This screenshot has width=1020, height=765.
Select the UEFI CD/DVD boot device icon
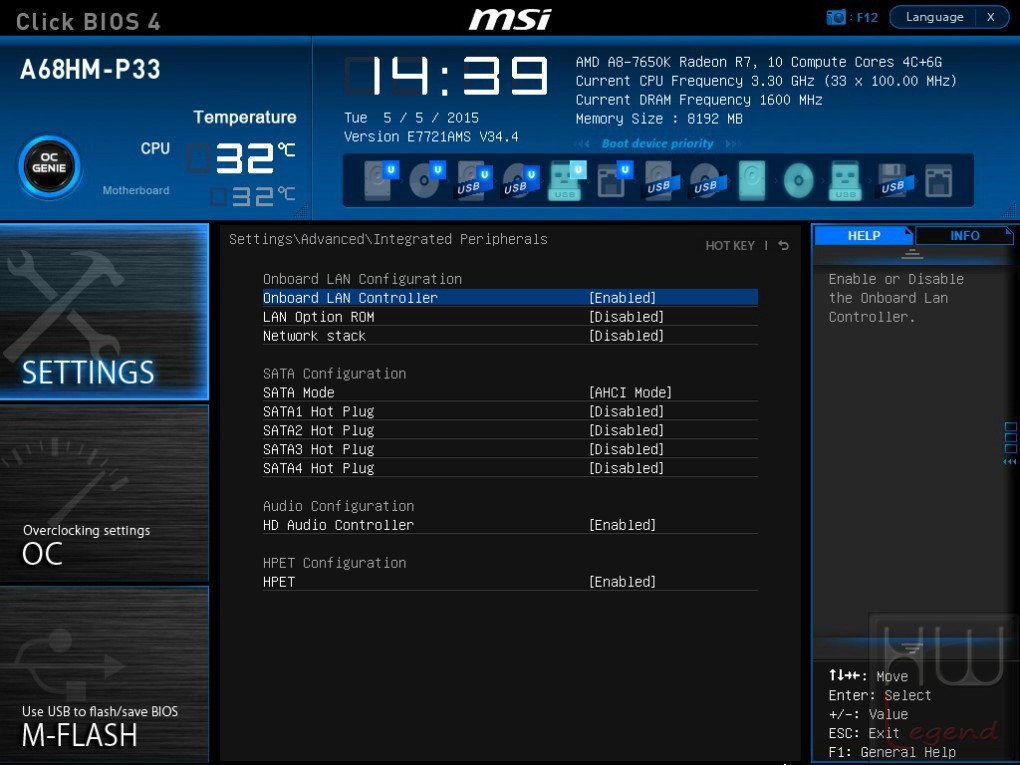tap(427, 180)
